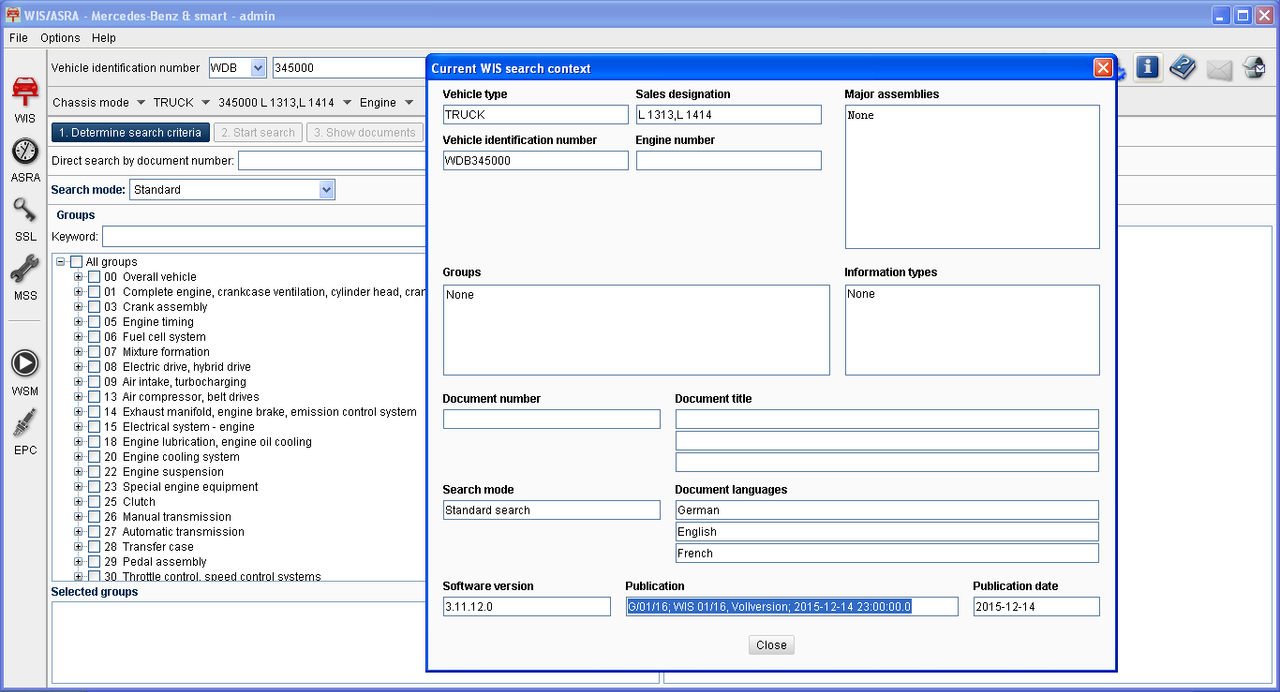Screen dimensions: 1280x692
Task: Click the Direct search by document number field
Action: pos(332,160)
